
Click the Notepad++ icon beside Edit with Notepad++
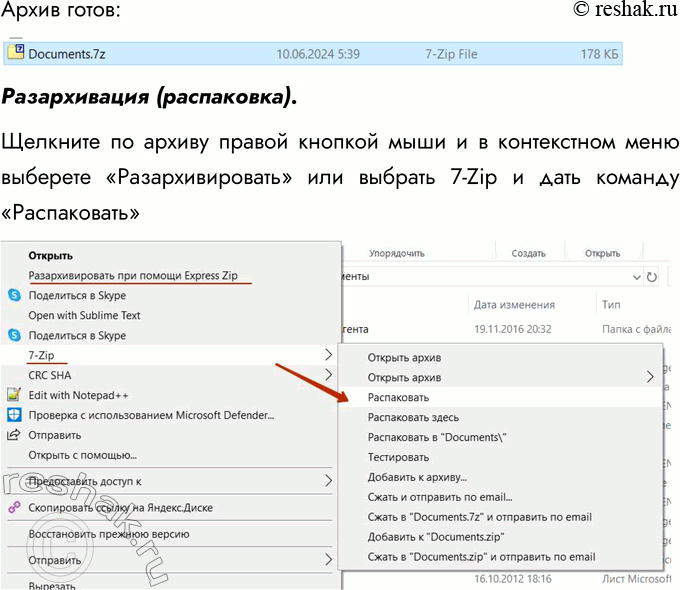(14, 395)
